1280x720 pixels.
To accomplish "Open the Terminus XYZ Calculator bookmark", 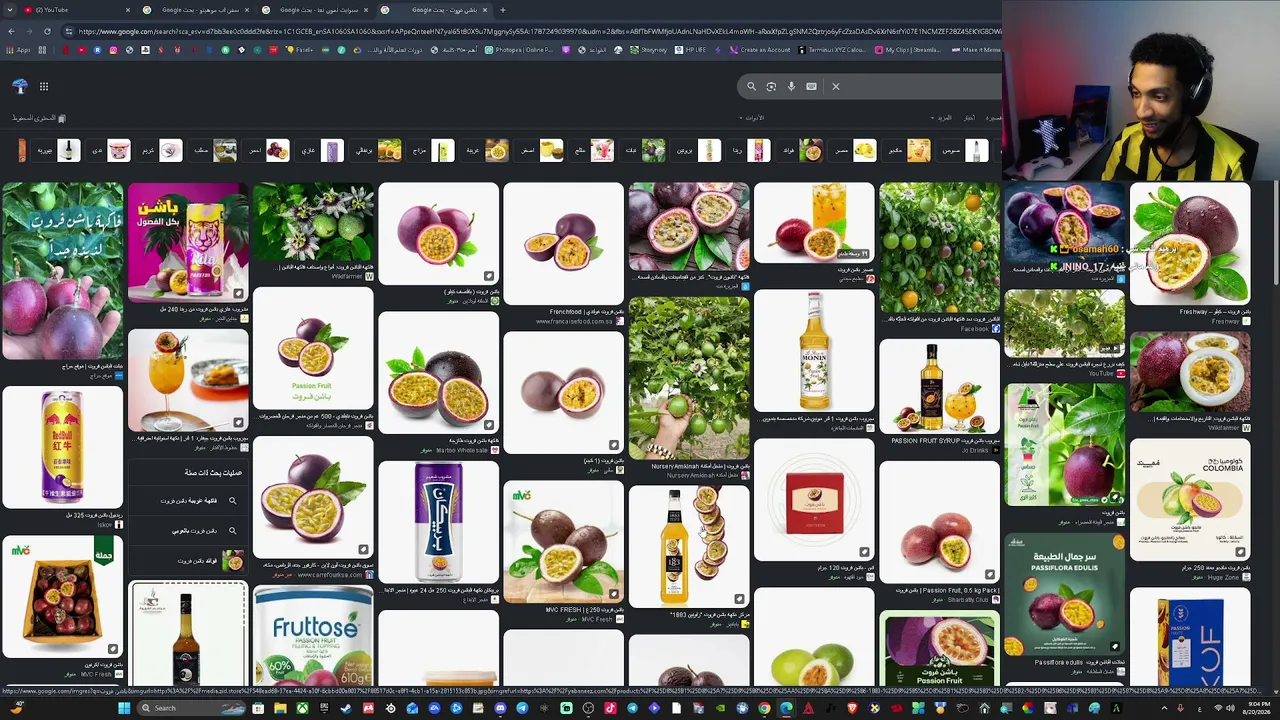I will click(x=832, y=50).
